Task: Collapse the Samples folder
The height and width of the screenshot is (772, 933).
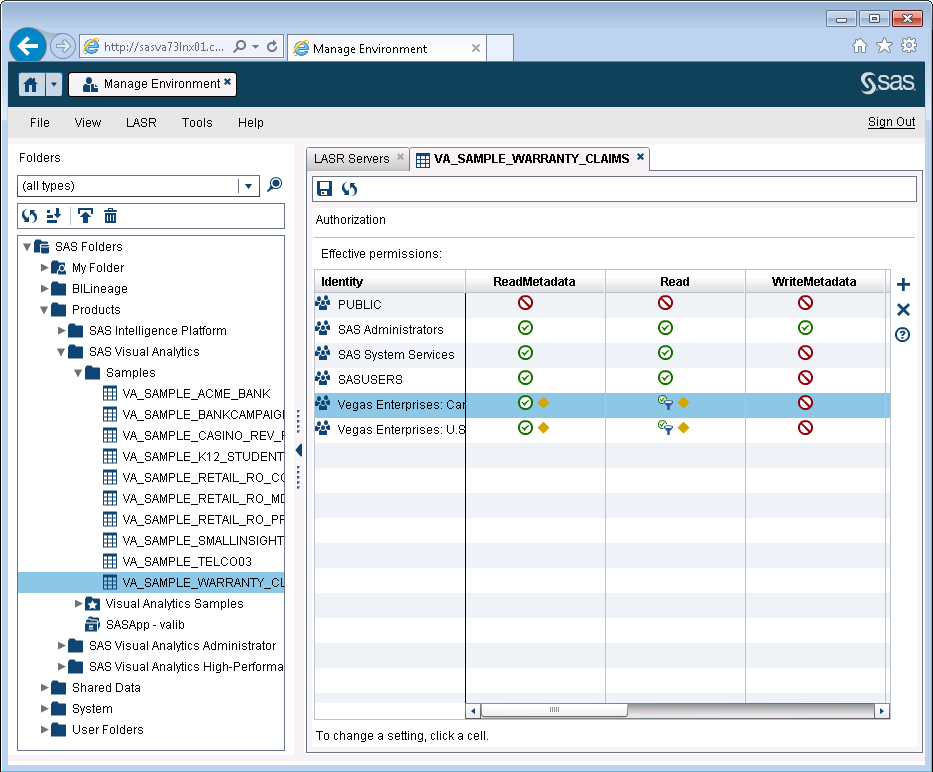Action: click(x=78, y=373)
